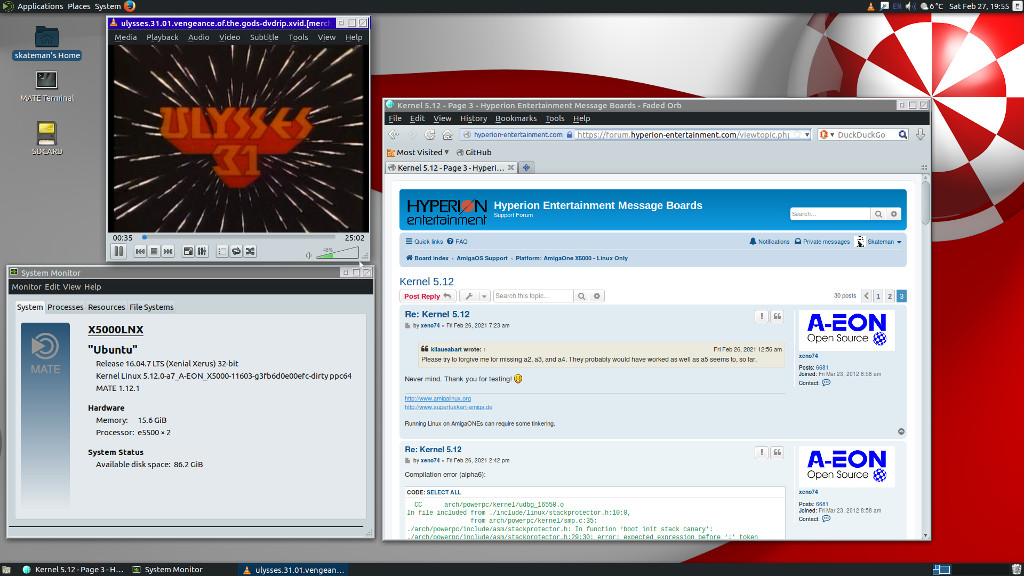Click the DuckDuckGo search magnifier icon
The width and height of the screenshot is (1024, 576).
tap(903, 135)
